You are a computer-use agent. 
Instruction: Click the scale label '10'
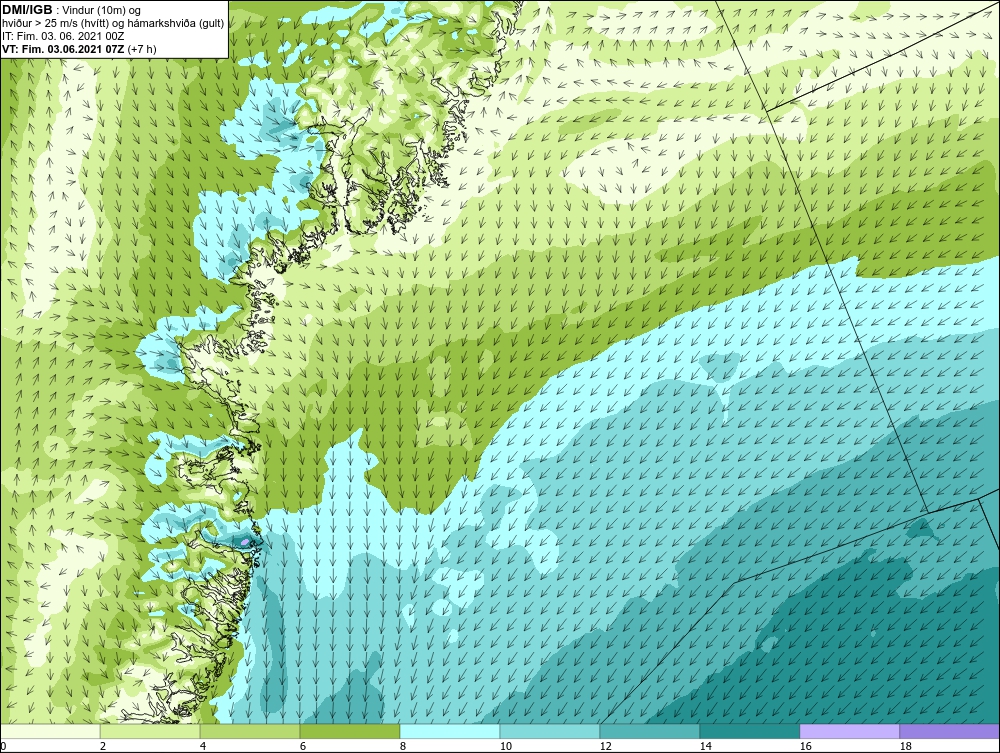tap(506, 746)
